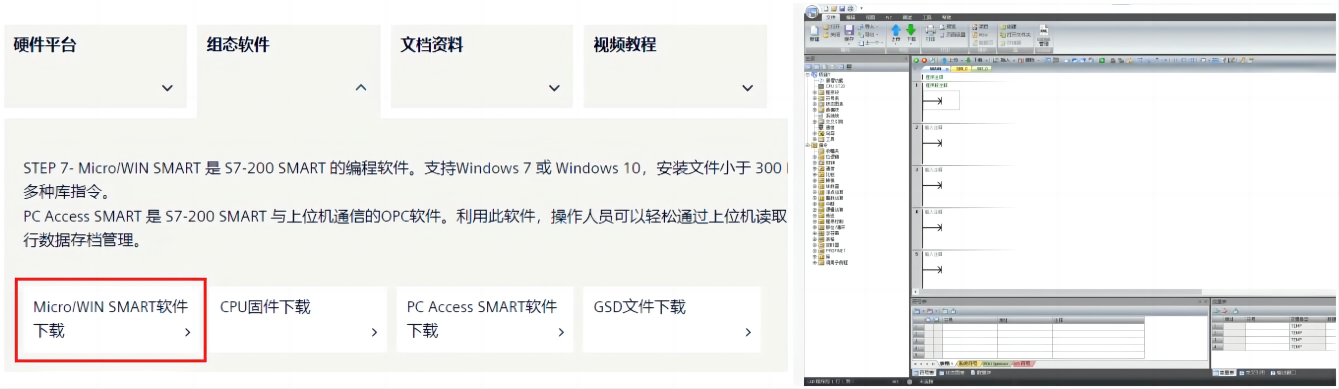1339x389 pixels.
Task: Click quick-access Print icon in title bar
Action: coord(850,8)
